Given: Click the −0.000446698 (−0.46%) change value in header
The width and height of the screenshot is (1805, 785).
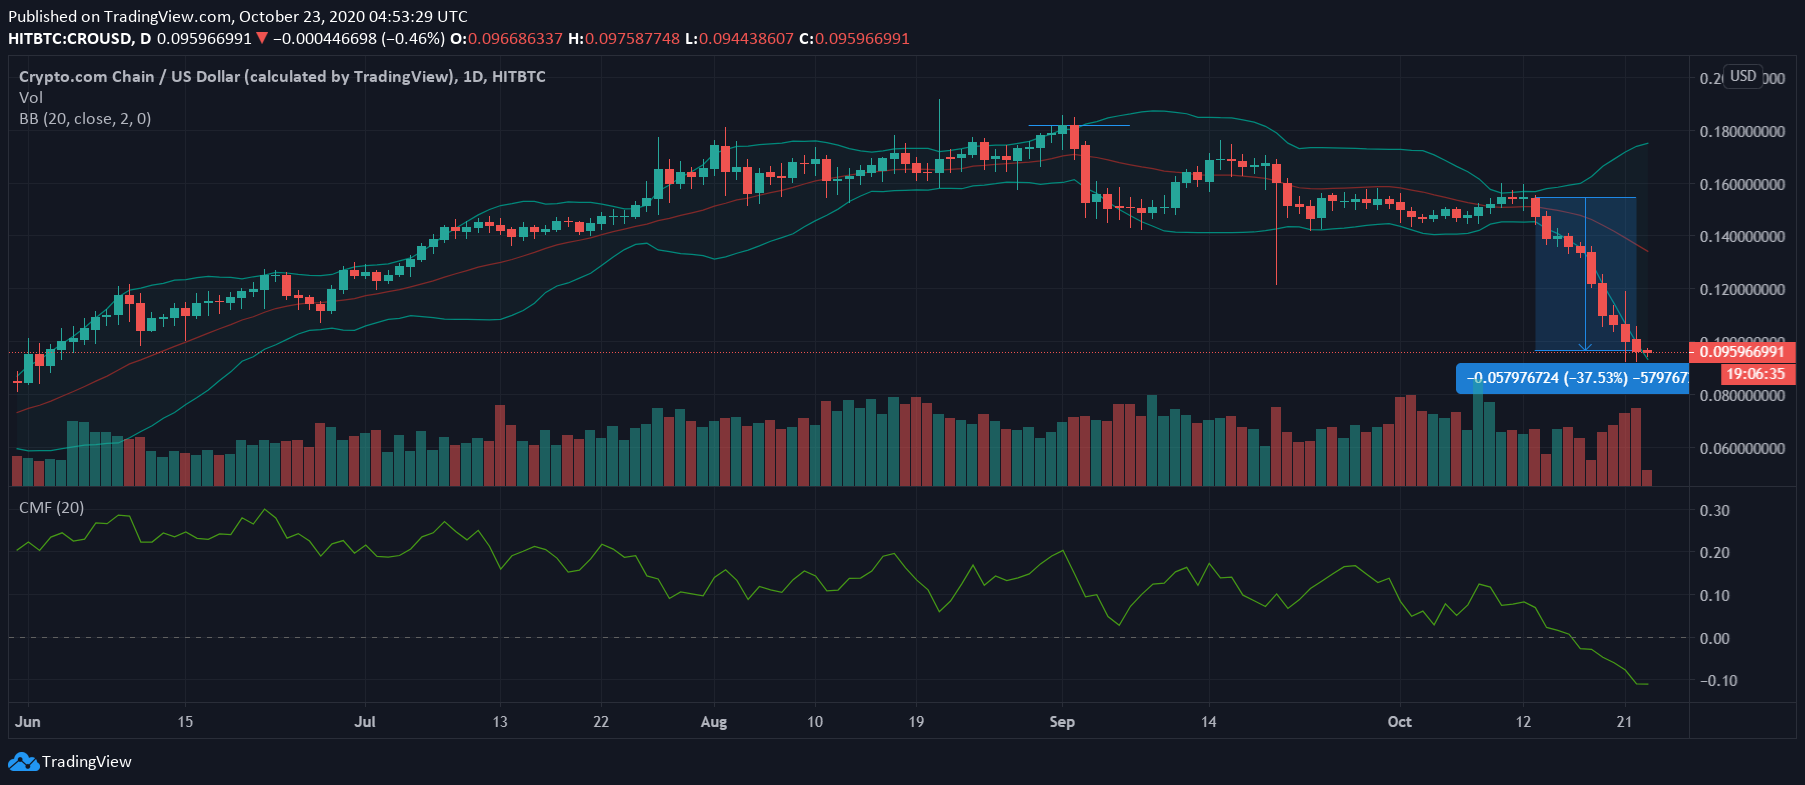Looking at the screenshot, I should click(x=359, y=38).
